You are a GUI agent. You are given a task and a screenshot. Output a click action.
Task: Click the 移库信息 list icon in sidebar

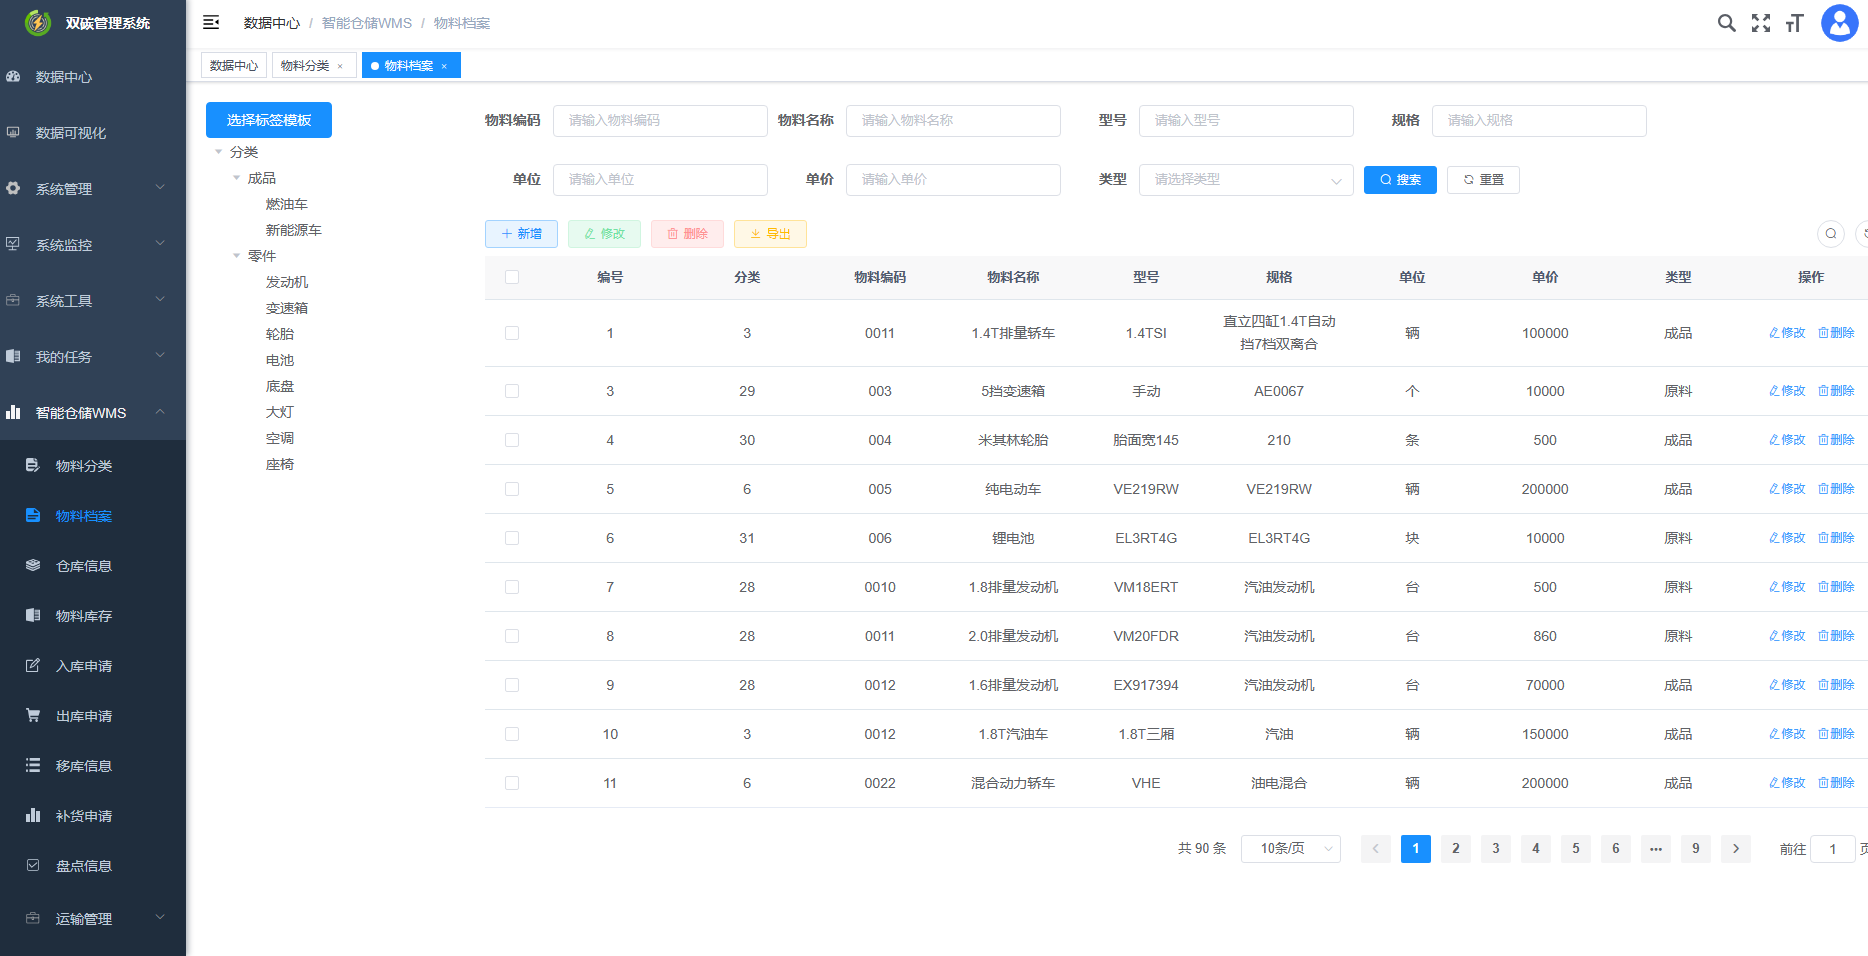click(x=33, y=765)
